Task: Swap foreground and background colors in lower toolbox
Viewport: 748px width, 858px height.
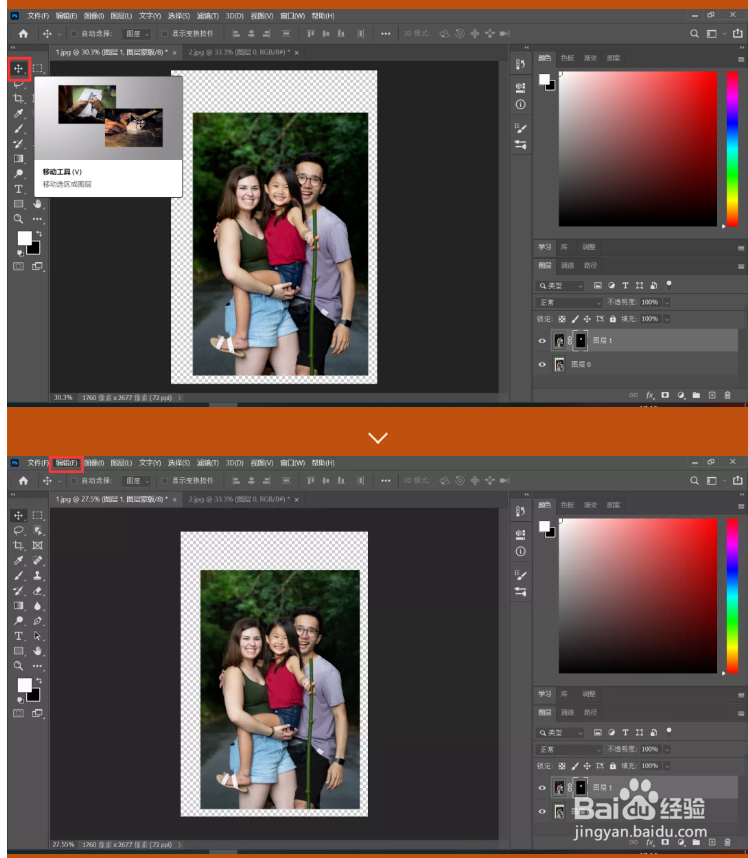Action: point(39,681)
